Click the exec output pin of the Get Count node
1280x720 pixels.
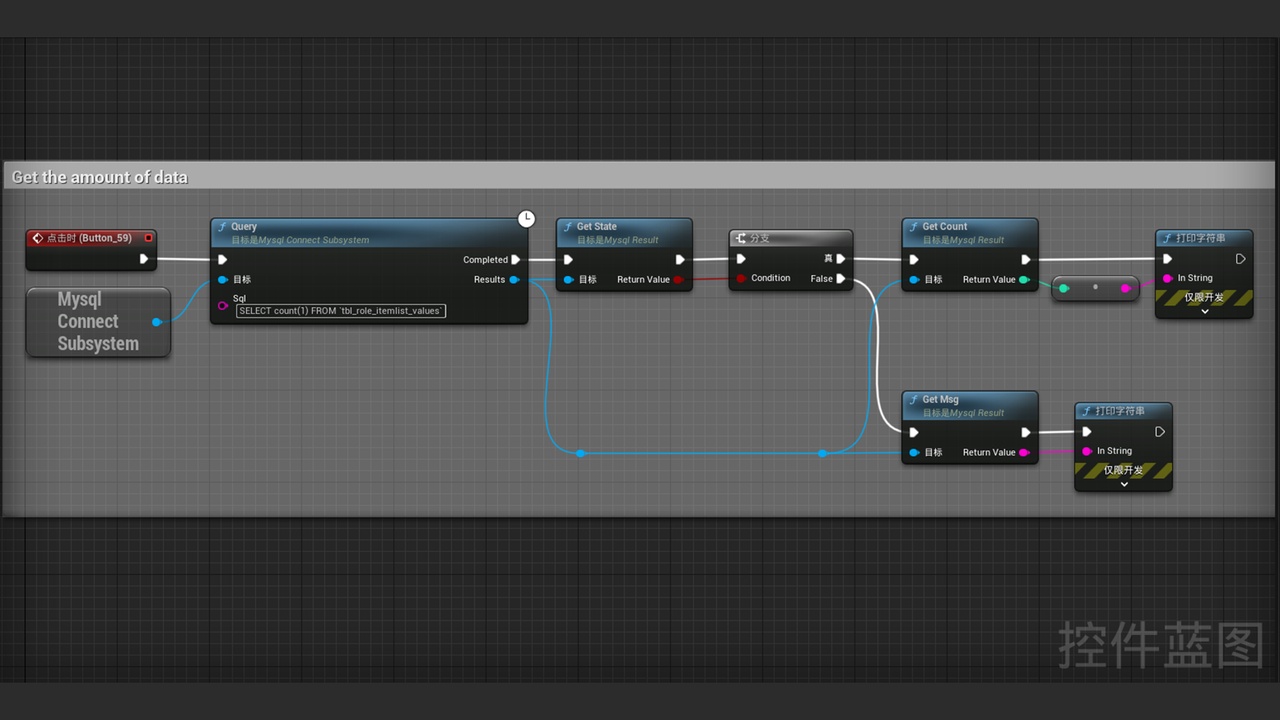pos(1026,260)
